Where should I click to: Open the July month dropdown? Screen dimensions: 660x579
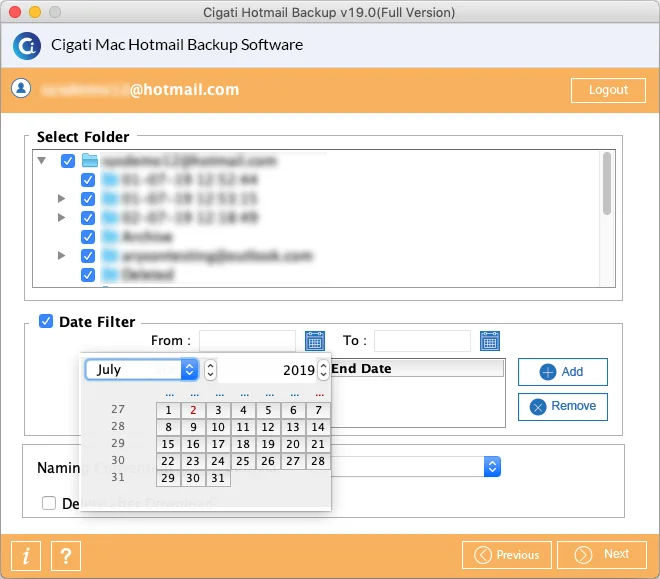(x=142, y=370)
